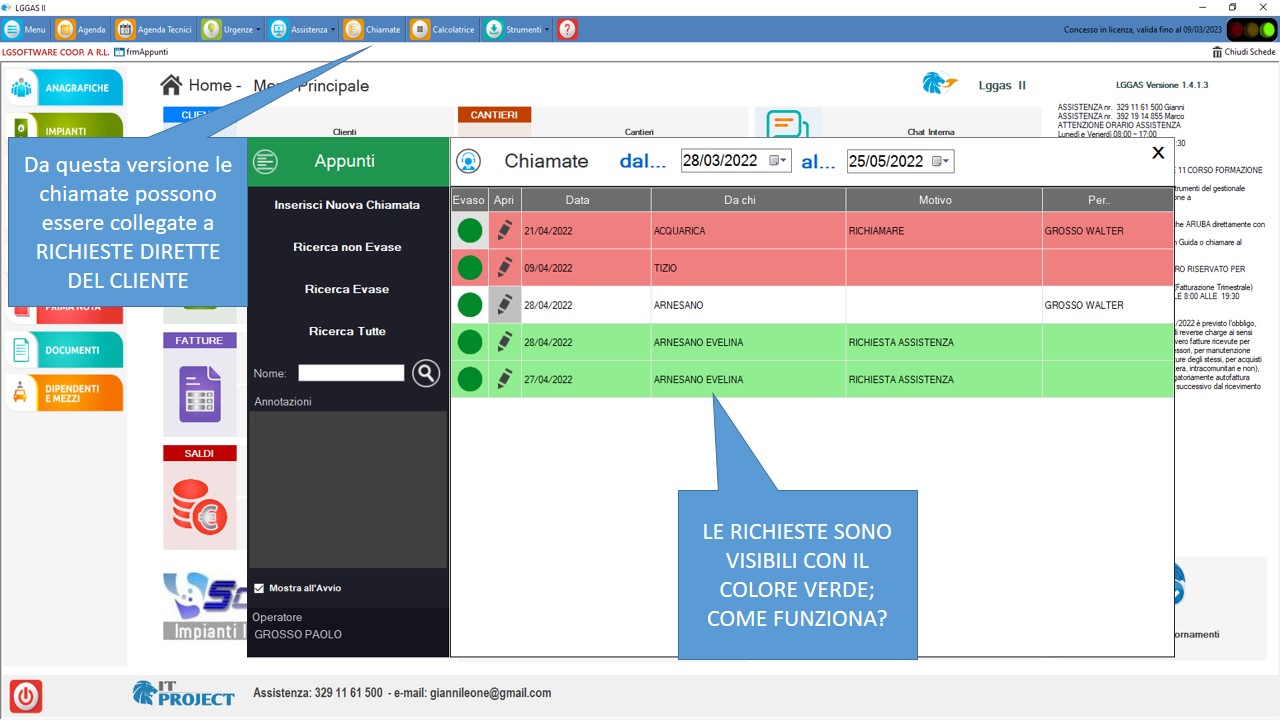Image resolution: width=1280 pixels, height=720 pixels.
Task: Close the Chiamate panel with X
Action: coord(1158,153)
